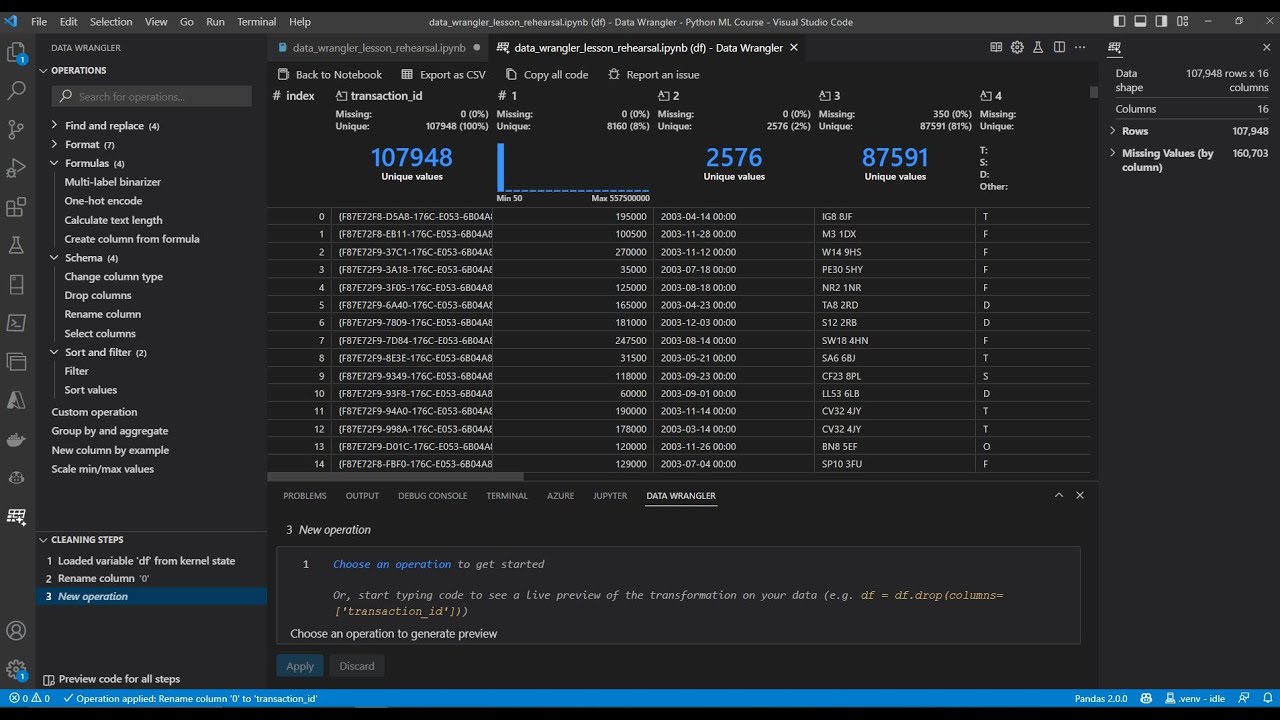Open the Extensions view
Viewport: 1280px width, 720px height.
tap(16, 207)
